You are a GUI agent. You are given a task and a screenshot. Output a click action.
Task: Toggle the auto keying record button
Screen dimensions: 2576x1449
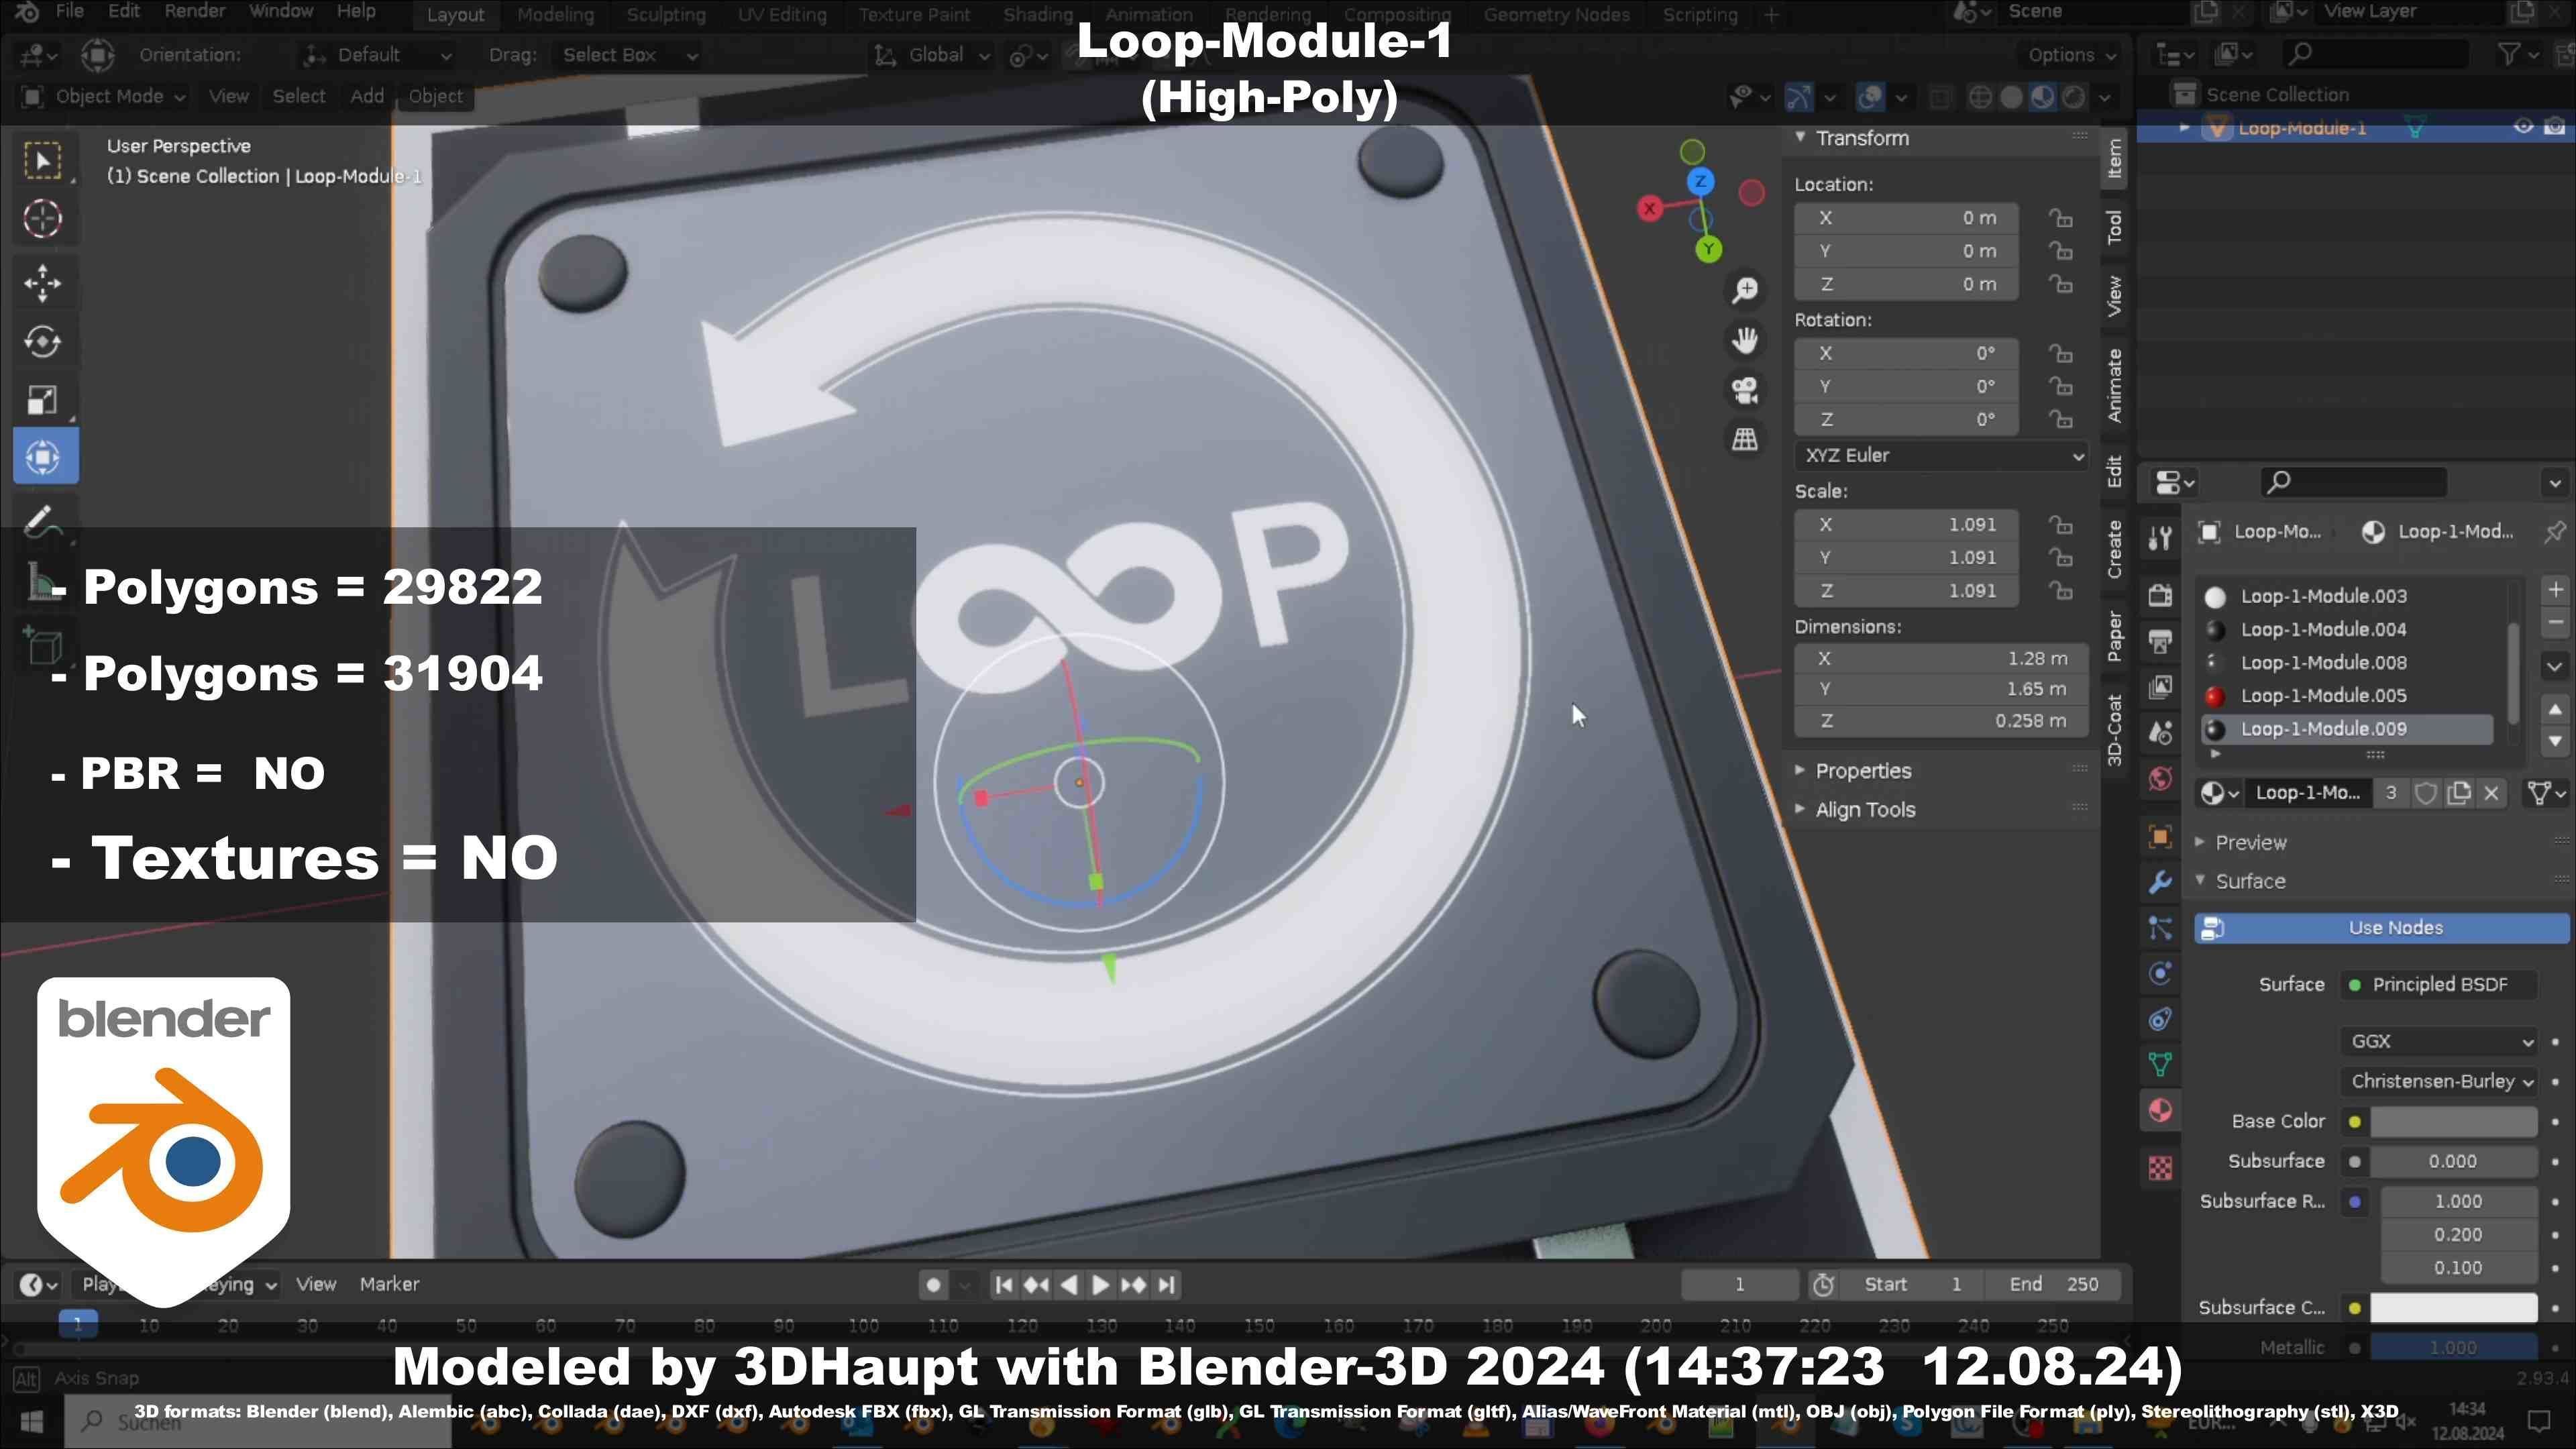(933, 1284)
